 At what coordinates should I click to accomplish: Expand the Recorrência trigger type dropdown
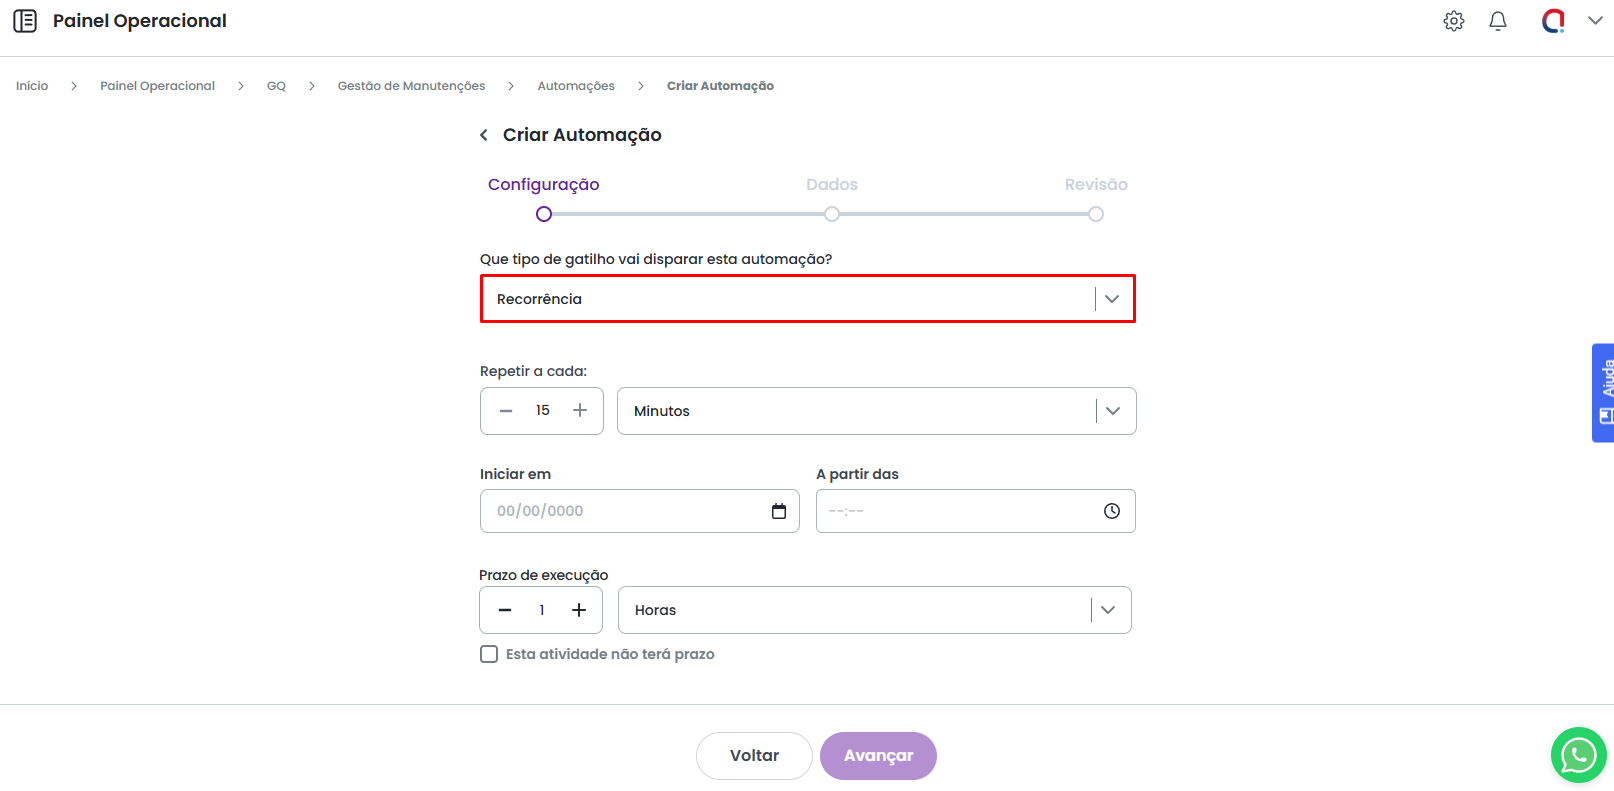pyautogui.click(x=1111, y=299)
